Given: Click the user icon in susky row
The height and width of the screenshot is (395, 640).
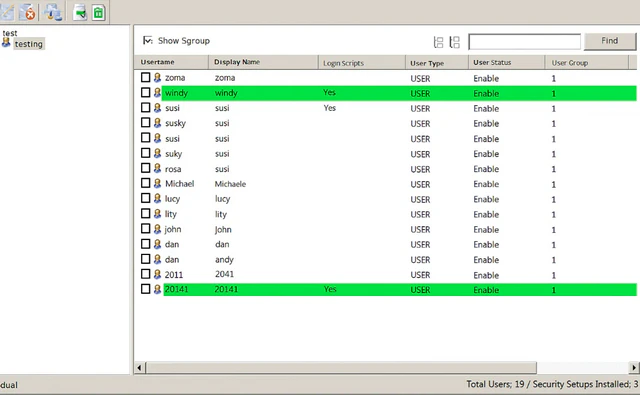Looking at the screenshot, I should click(x=157, y=123).
